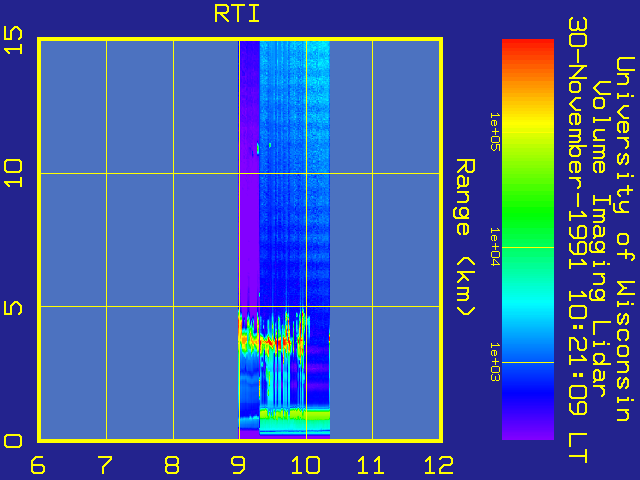Click the x-axis label 7
The image size is (640, 480).
coord(105,465)
